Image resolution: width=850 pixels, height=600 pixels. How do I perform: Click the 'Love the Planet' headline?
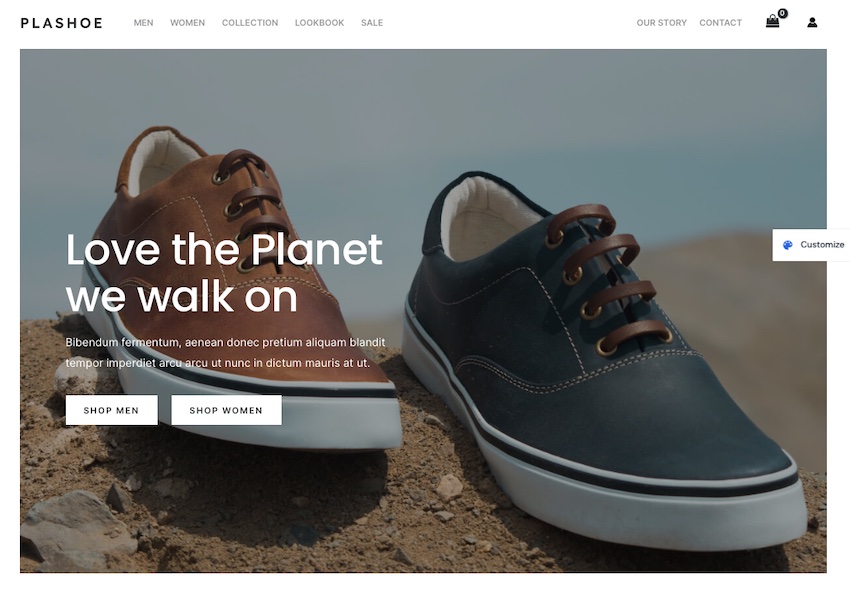click(224, 273)
